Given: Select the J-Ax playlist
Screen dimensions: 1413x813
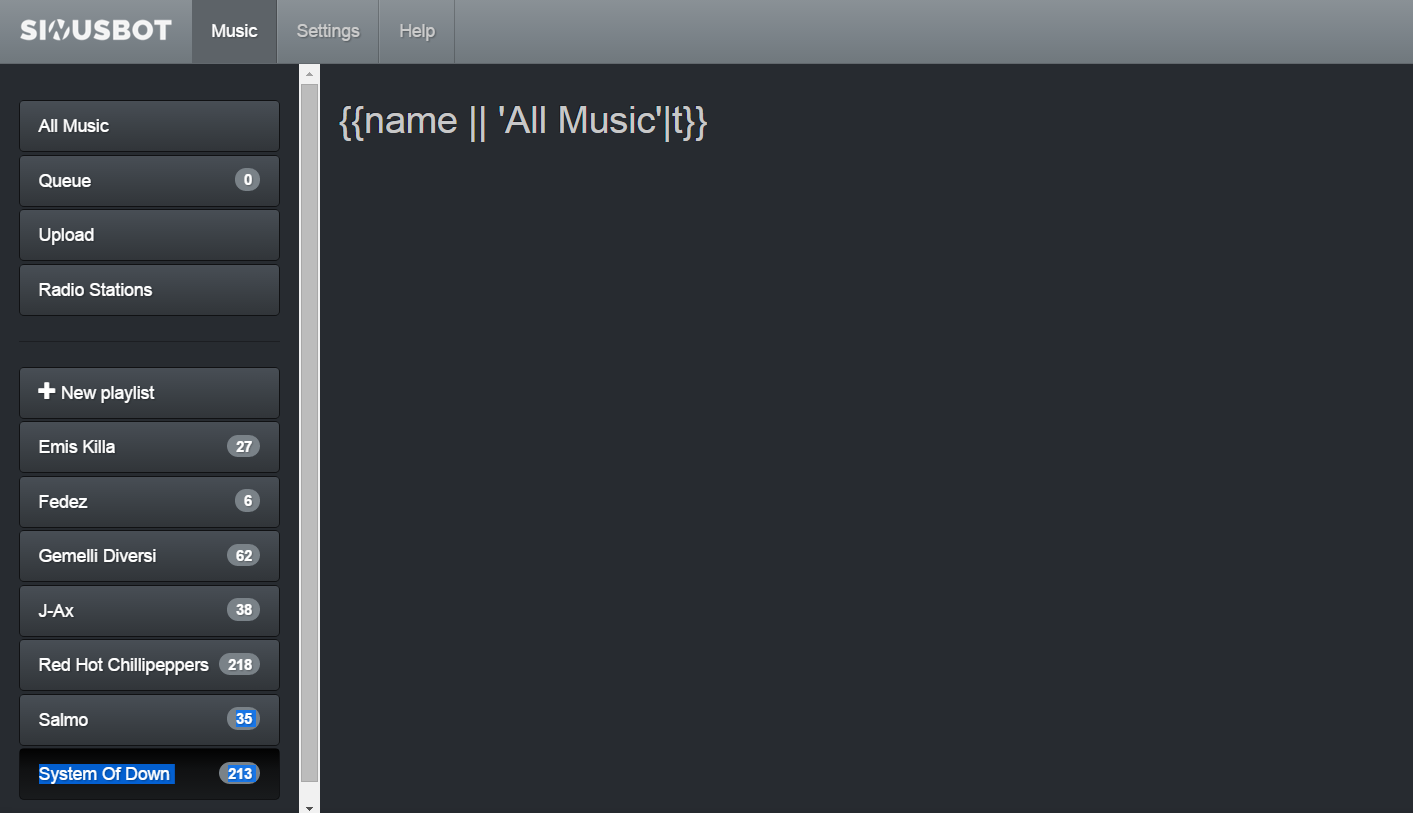Looking at the screenshot, I should pyautogui.click(x=149, y=611).
